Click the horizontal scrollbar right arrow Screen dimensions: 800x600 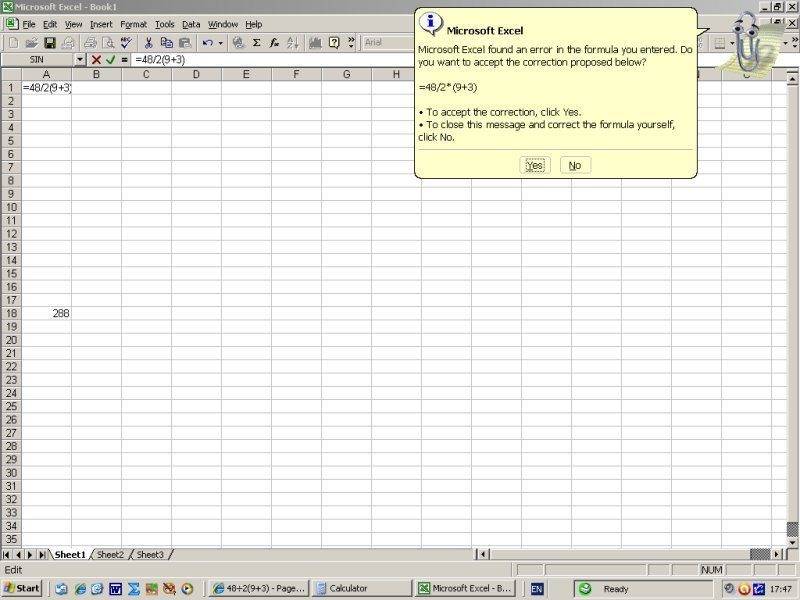tap(777, 554)
